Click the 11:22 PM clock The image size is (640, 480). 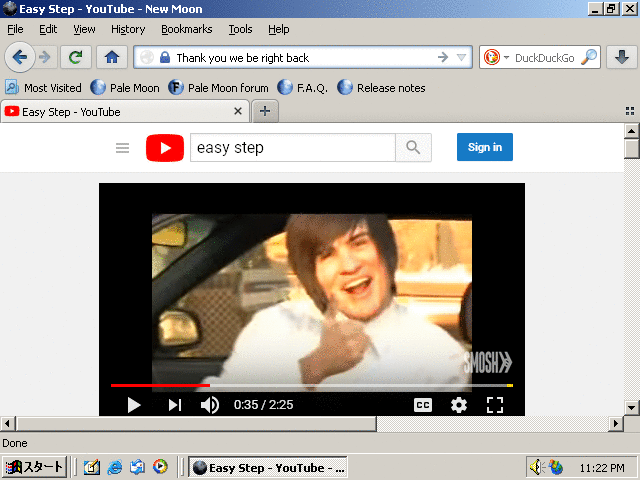point(602,468)
